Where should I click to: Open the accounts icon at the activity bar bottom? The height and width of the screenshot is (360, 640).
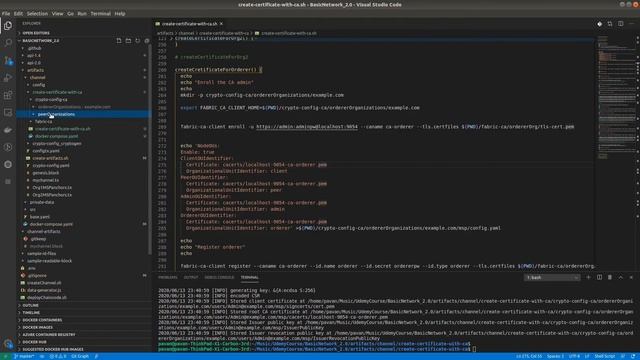pos(8,344)
